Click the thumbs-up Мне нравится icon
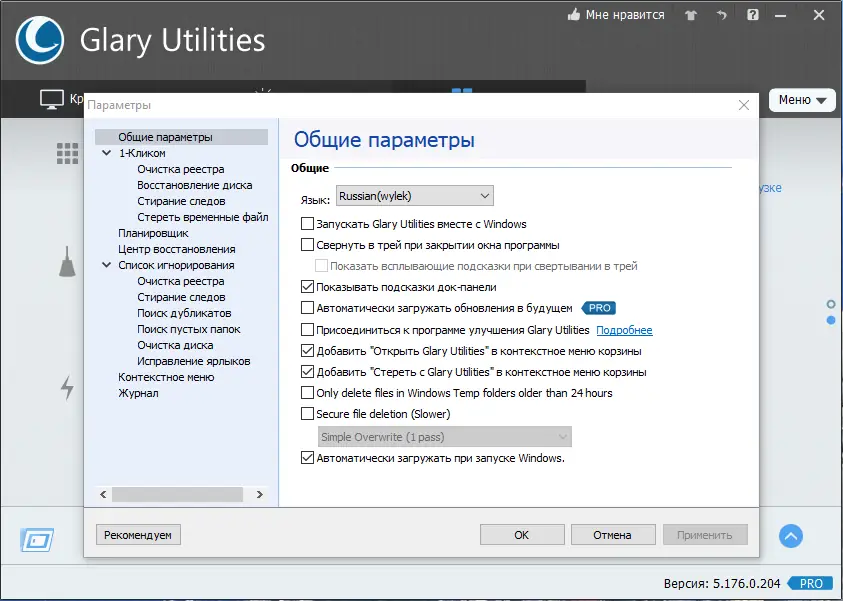 pos(575,15)
